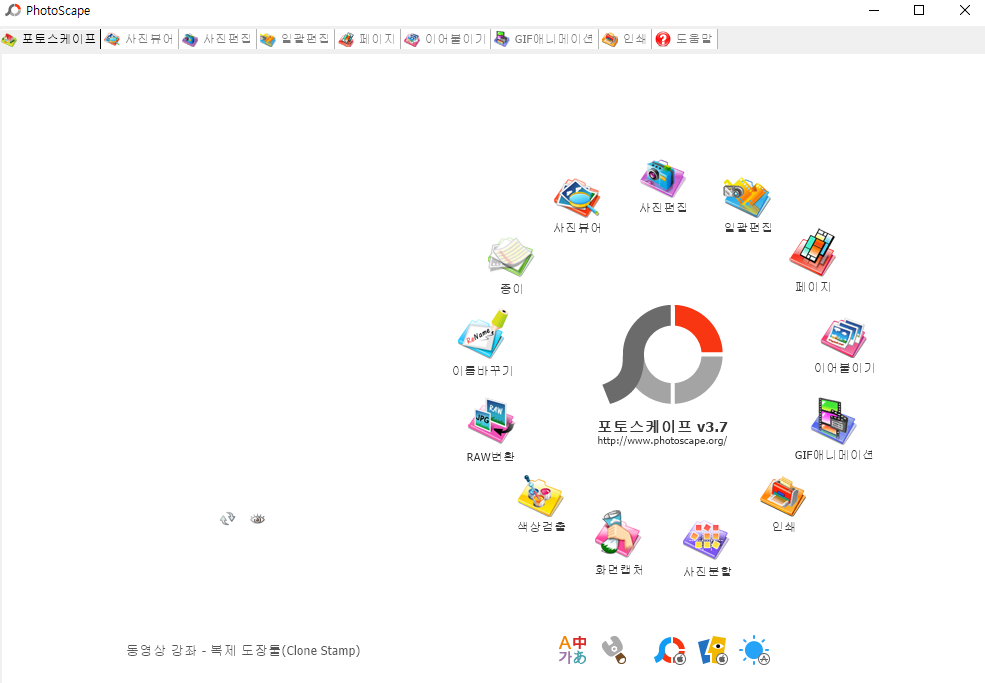Click the 페이지 label in the circle
The width and height of the screenshot is (985, 683).
coord(813,287)
